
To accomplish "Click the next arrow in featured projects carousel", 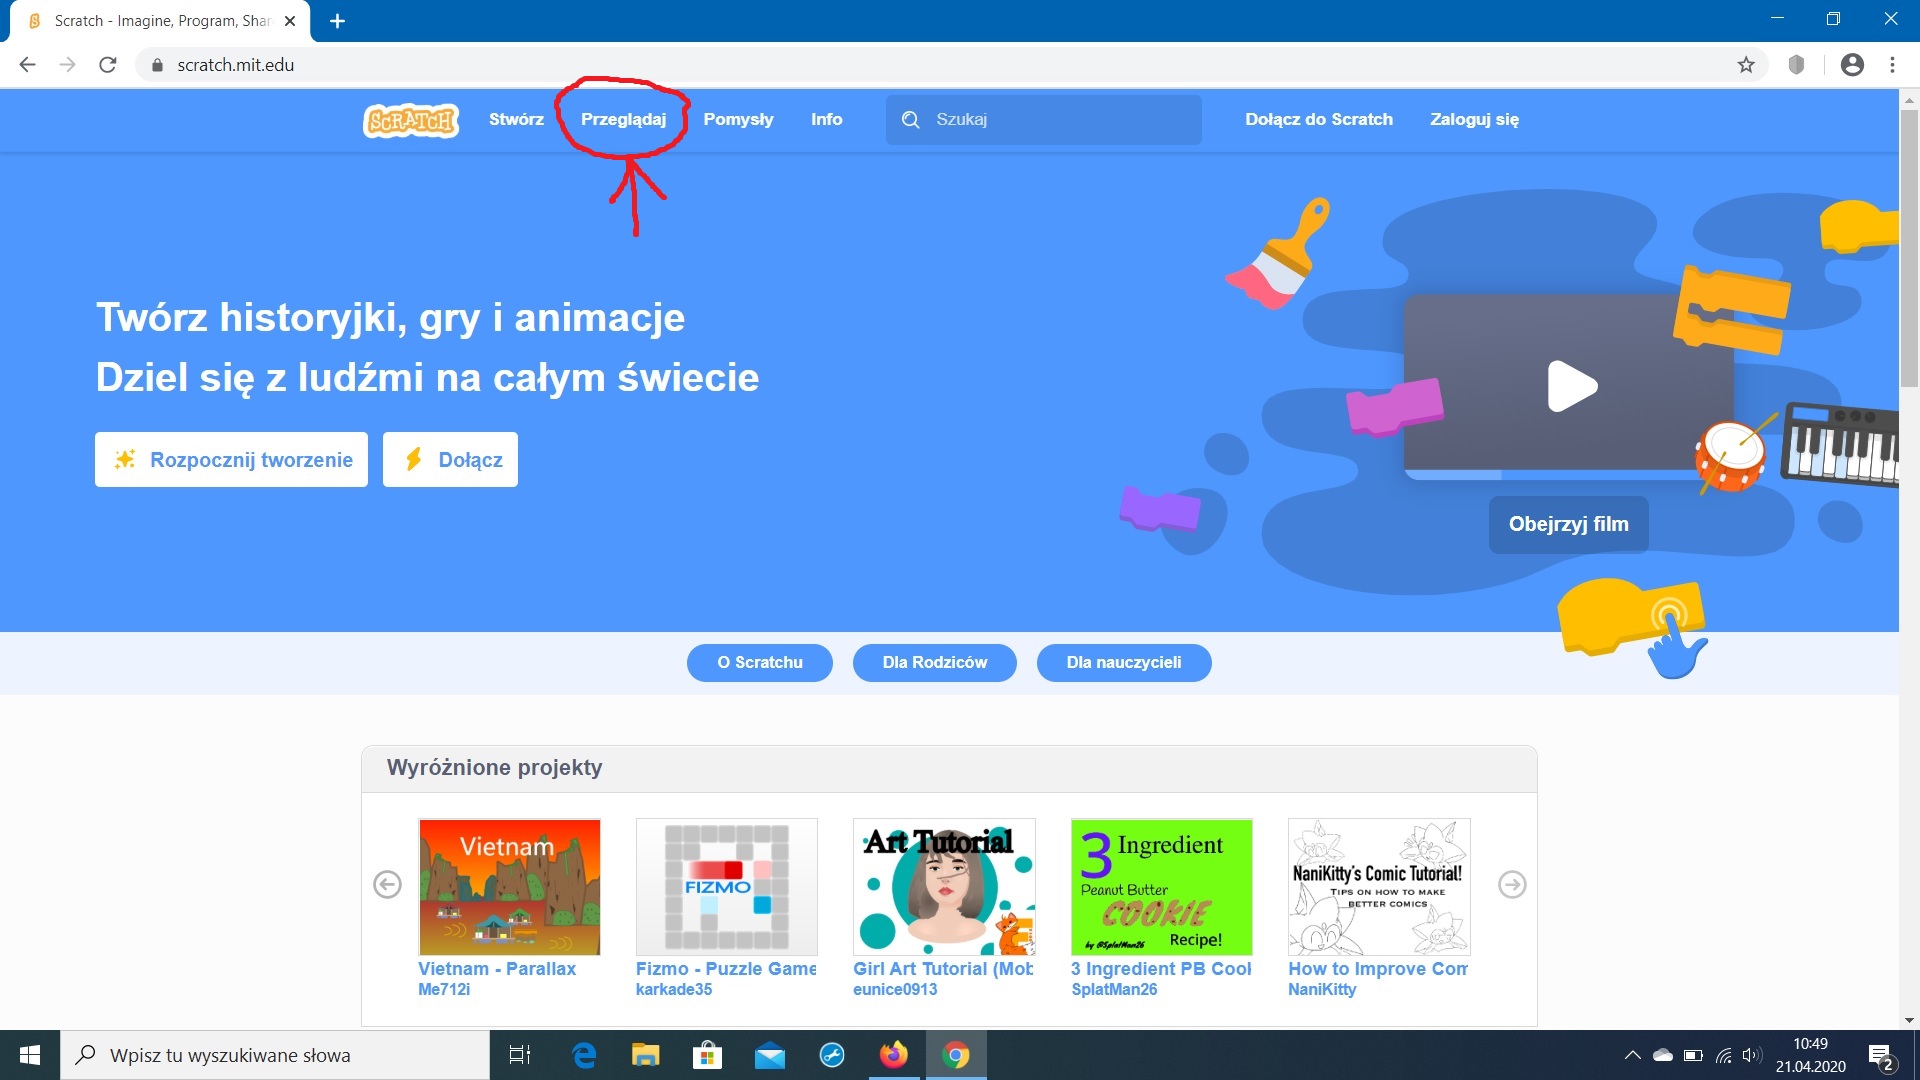I will pyautogui.click(x=1512, y=884).
